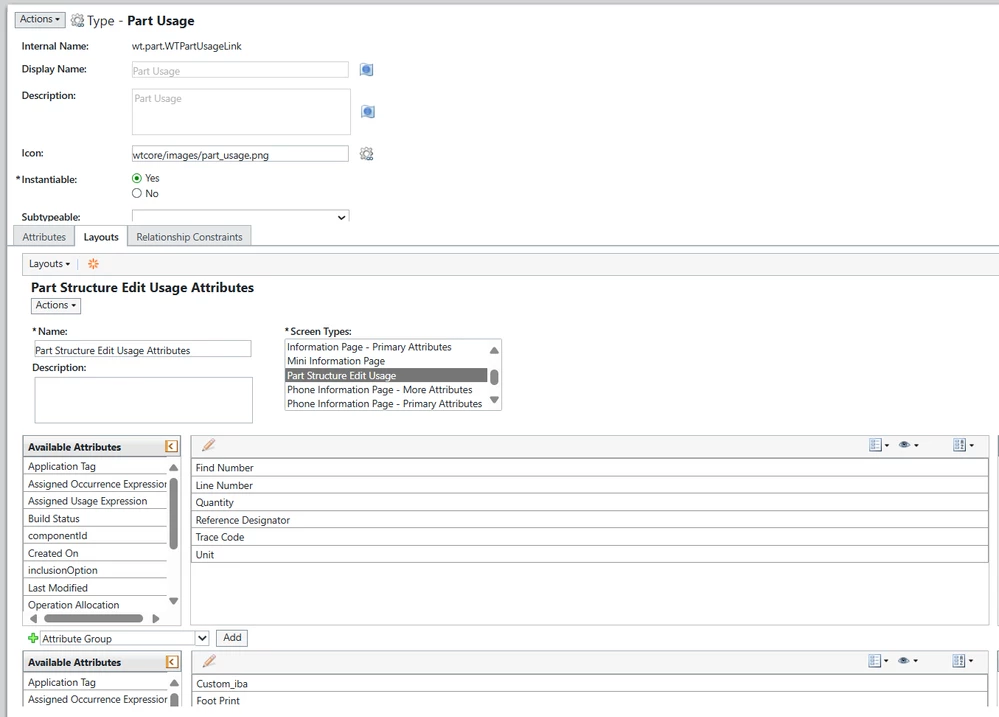Viewport: 999px width, 717px height.
Task: Open the second group's row layout dropdown icon
Action: pyautogui.click(x=878, y=660)
